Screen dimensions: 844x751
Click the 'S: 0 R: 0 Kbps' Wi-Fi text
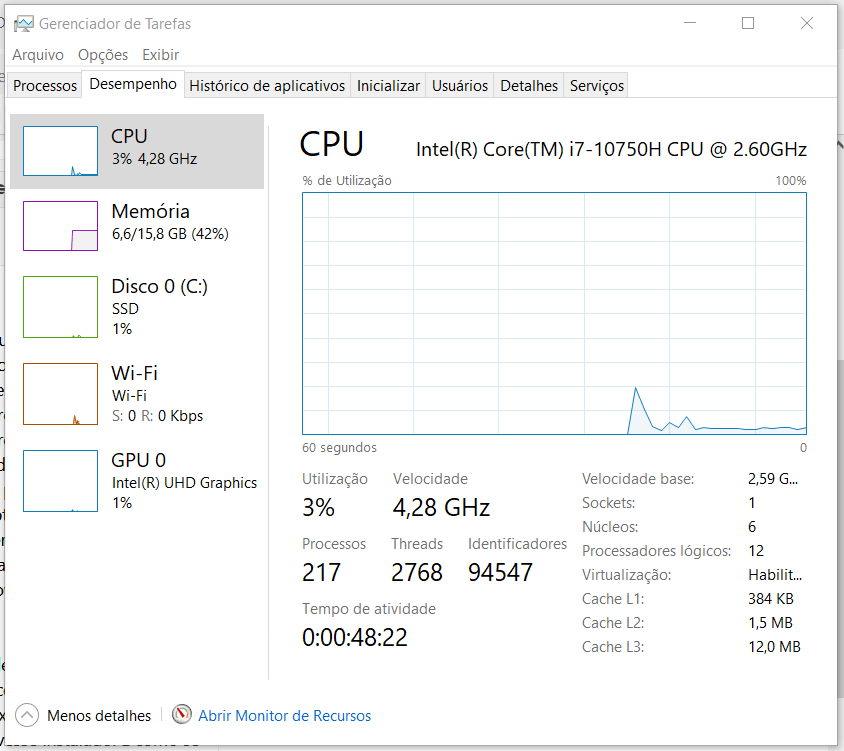157,416
